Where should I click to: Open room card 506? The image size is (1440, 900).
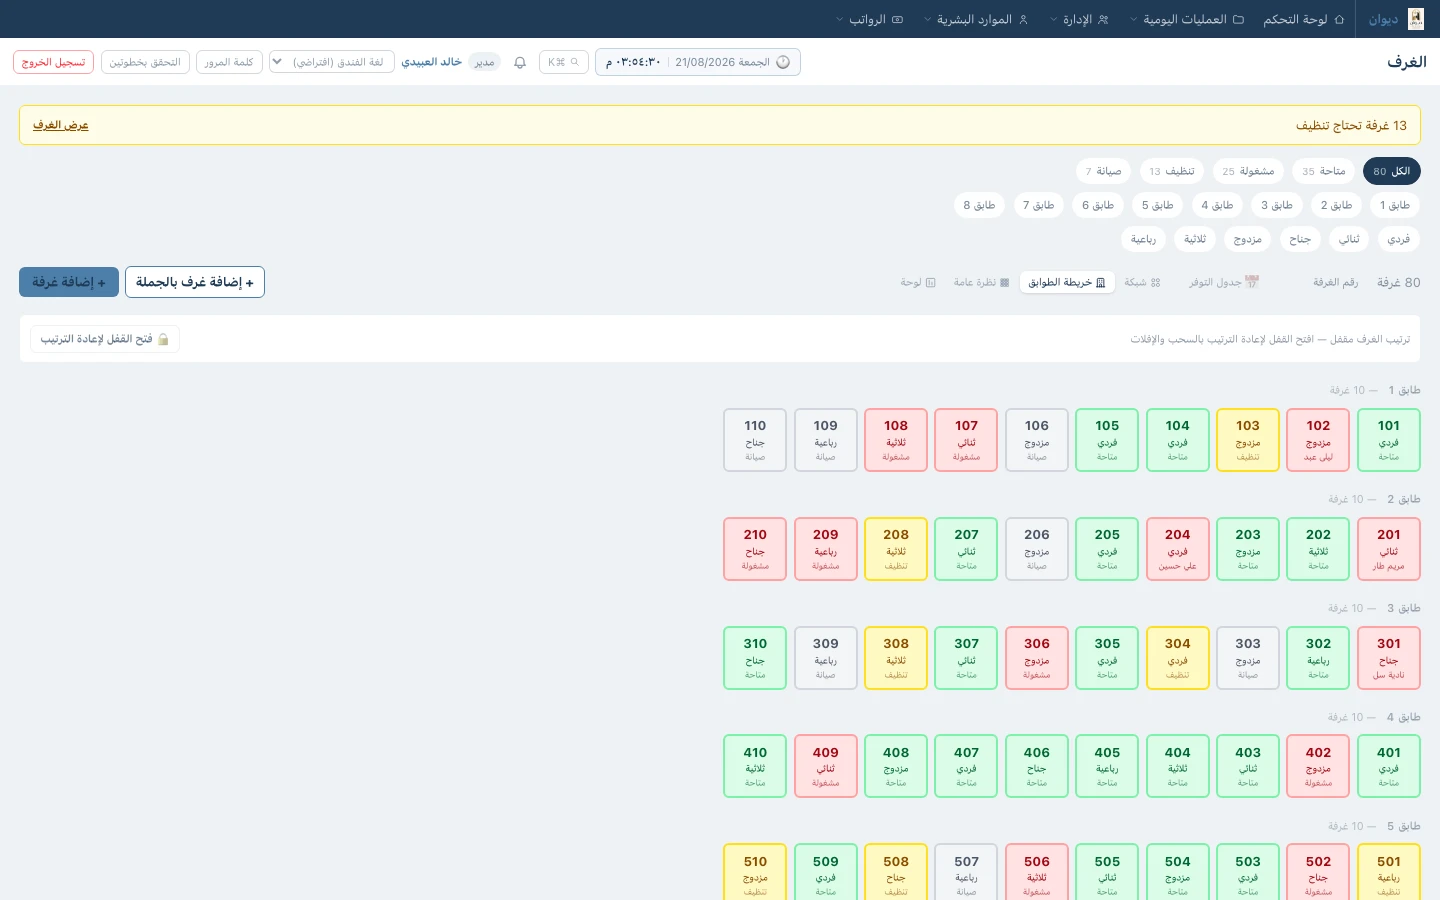point(1037,873)
